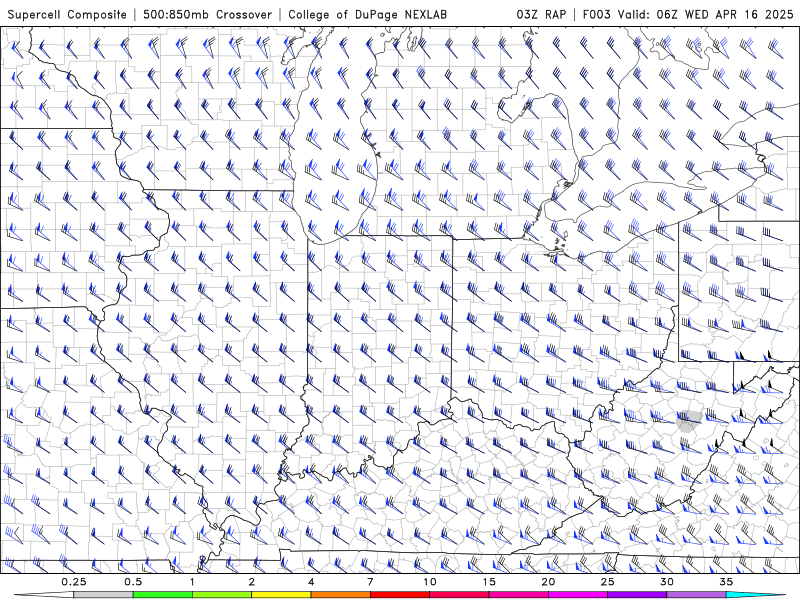Select the lavender 30–35 legend swatch
This screenshot has width=800, height=600.
pyautogui.click(x=696, y=595)
